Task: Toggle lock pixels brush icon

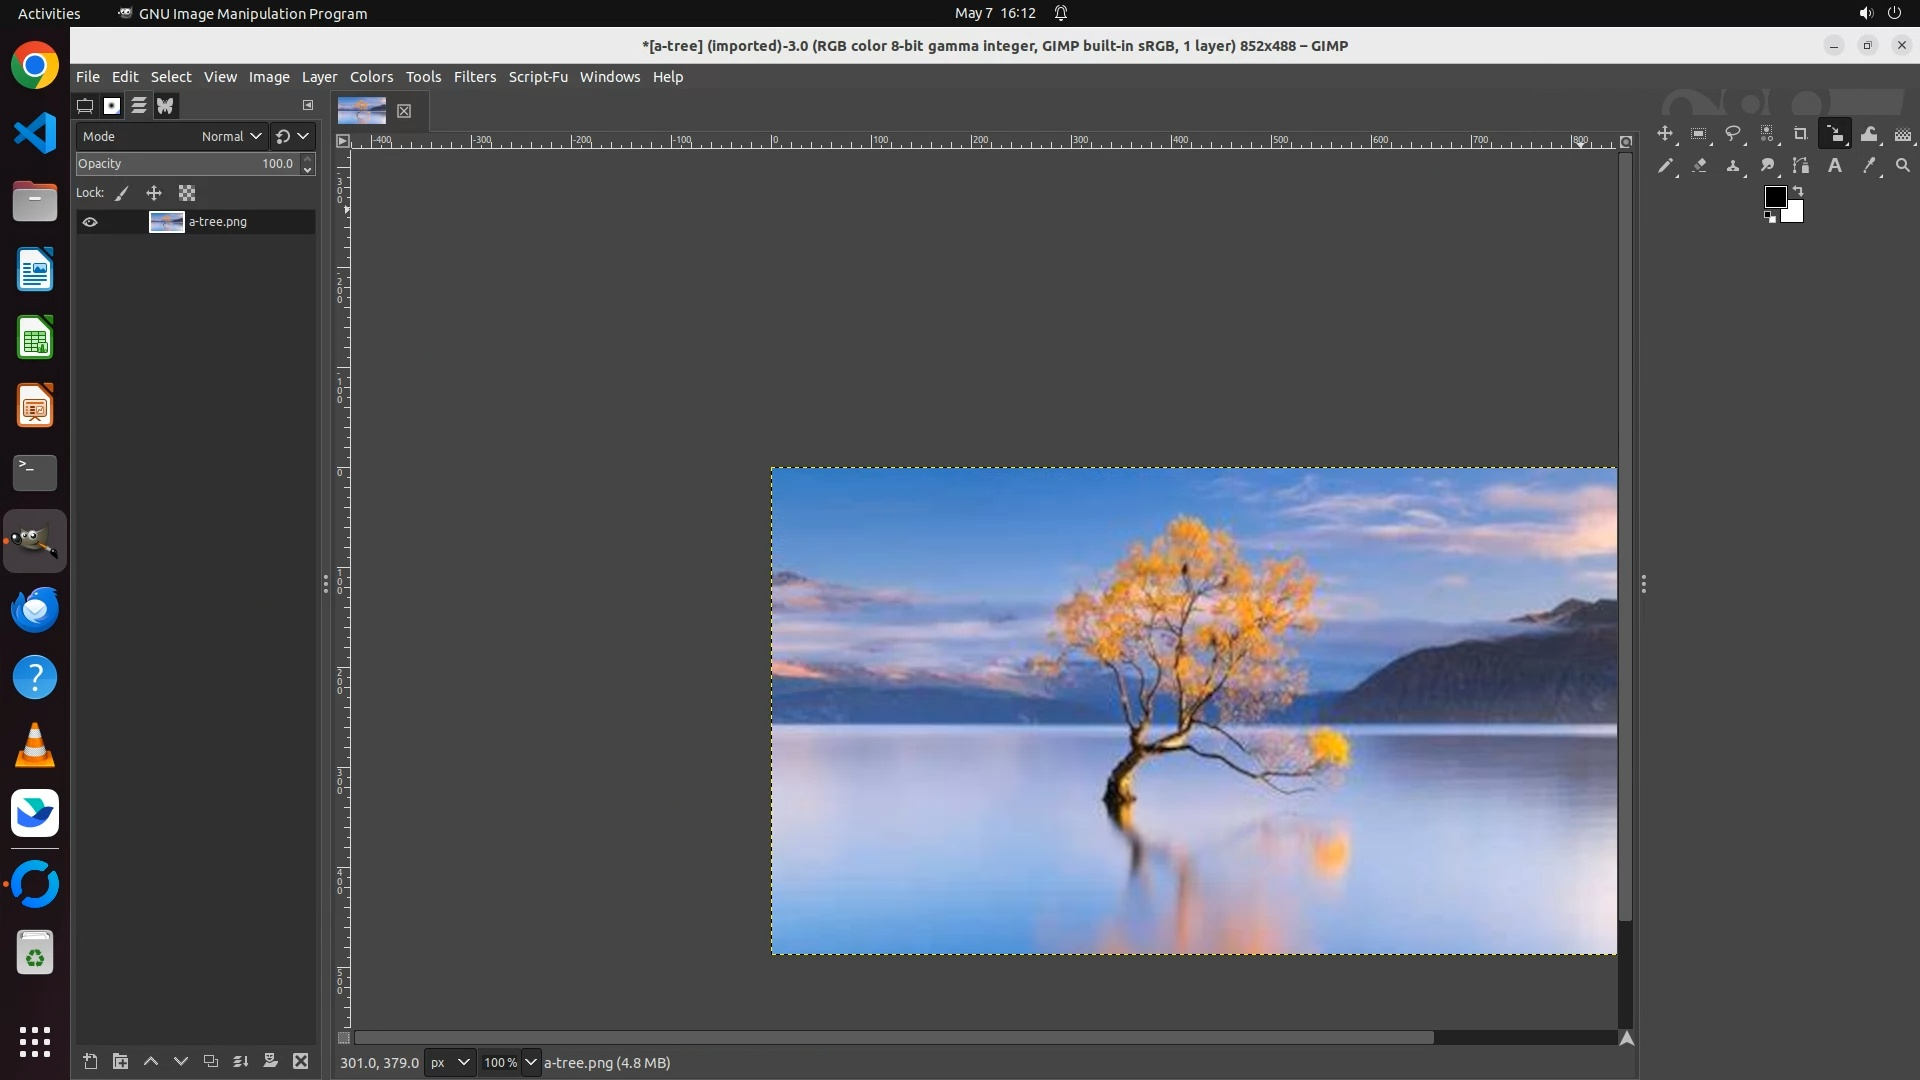Action: (x=122, y=193)
